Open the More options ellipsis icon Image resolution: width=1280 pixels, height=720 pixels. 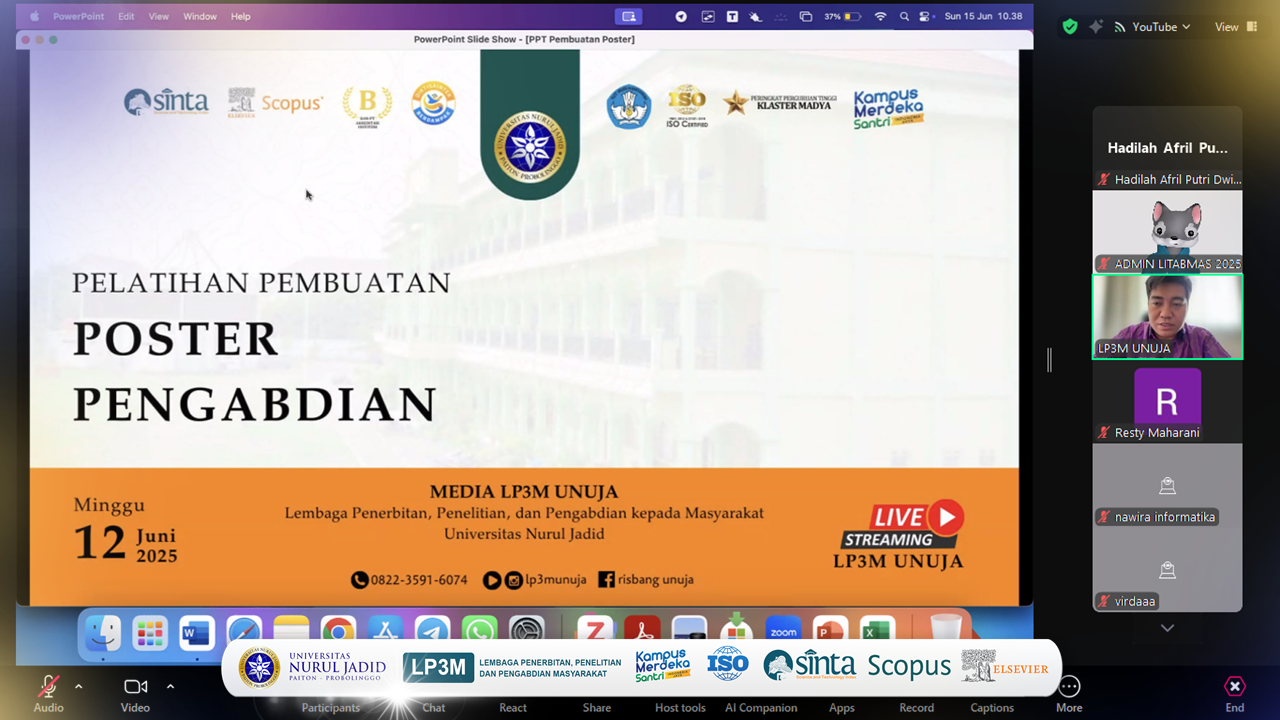point(1069,687)
